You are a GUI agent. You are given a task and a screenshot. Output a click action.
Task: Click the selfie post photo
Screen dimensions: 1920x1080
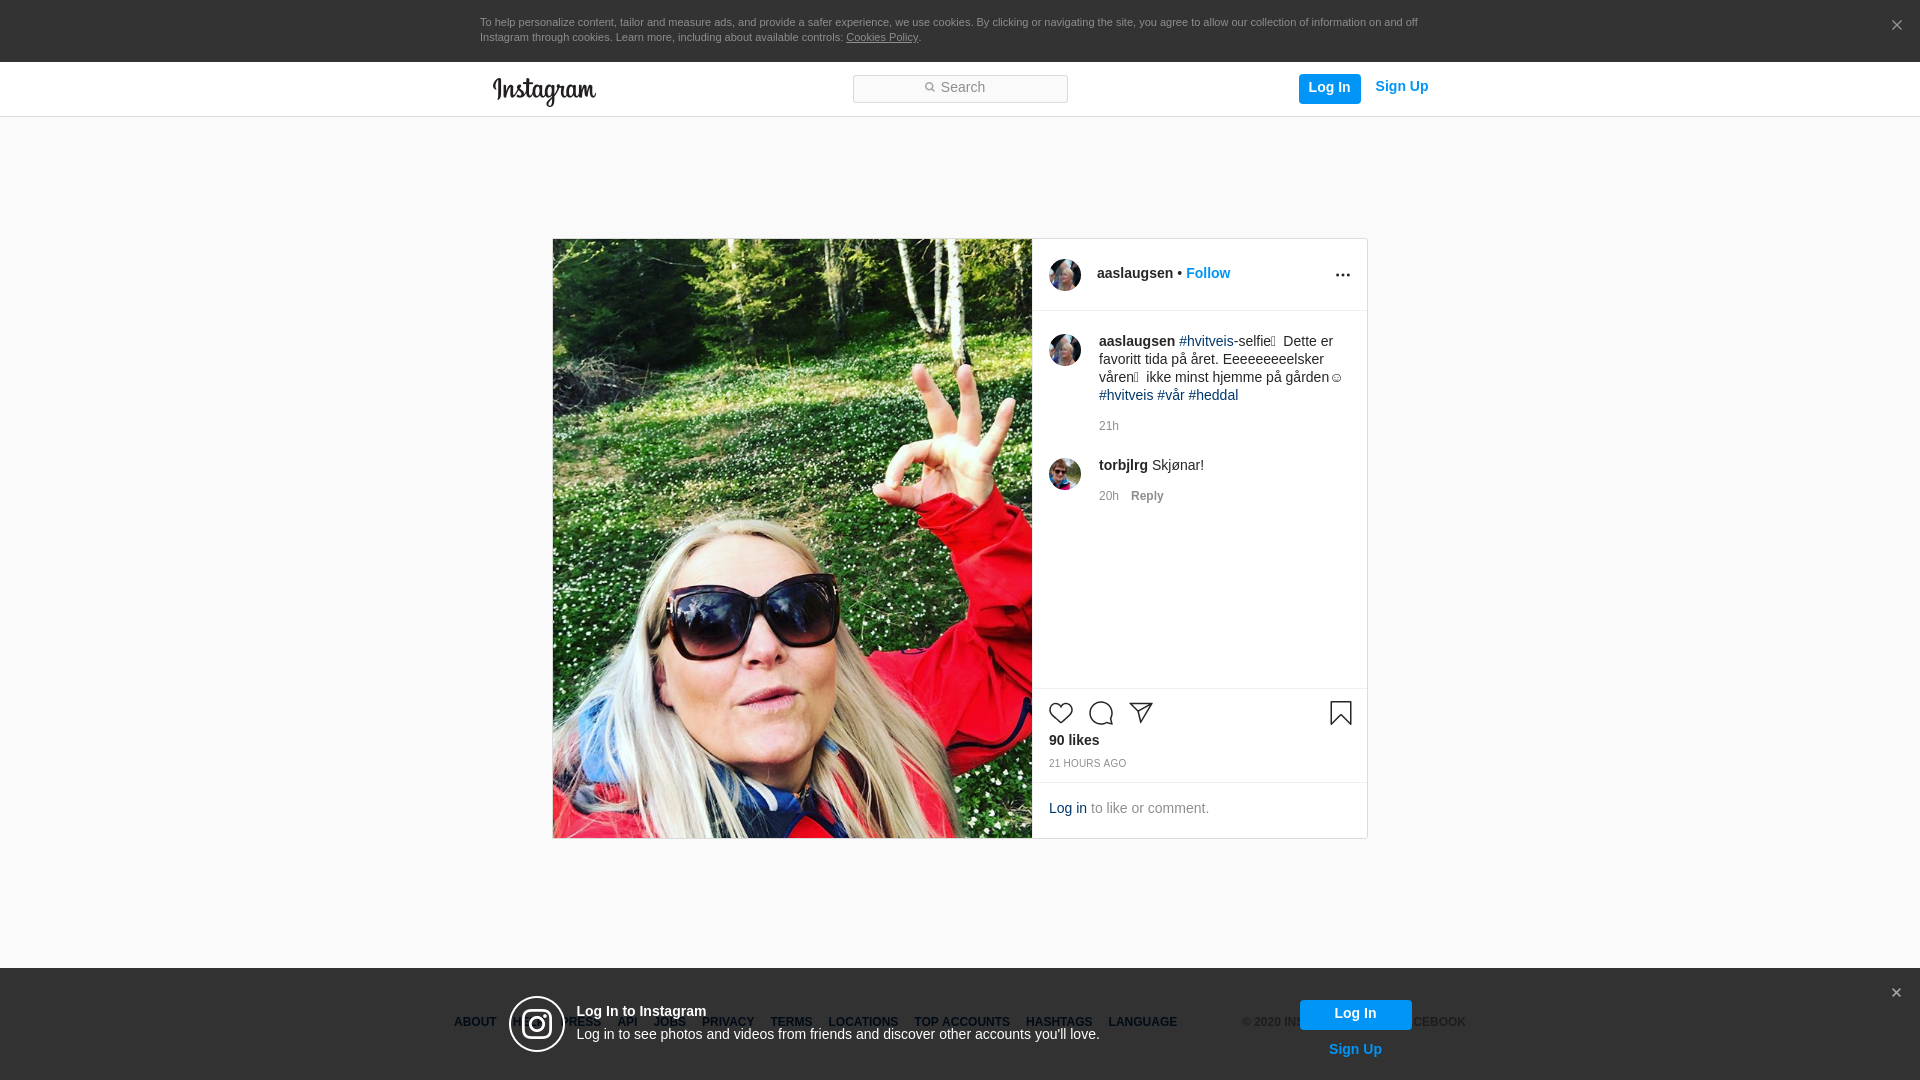pos(792,538)
